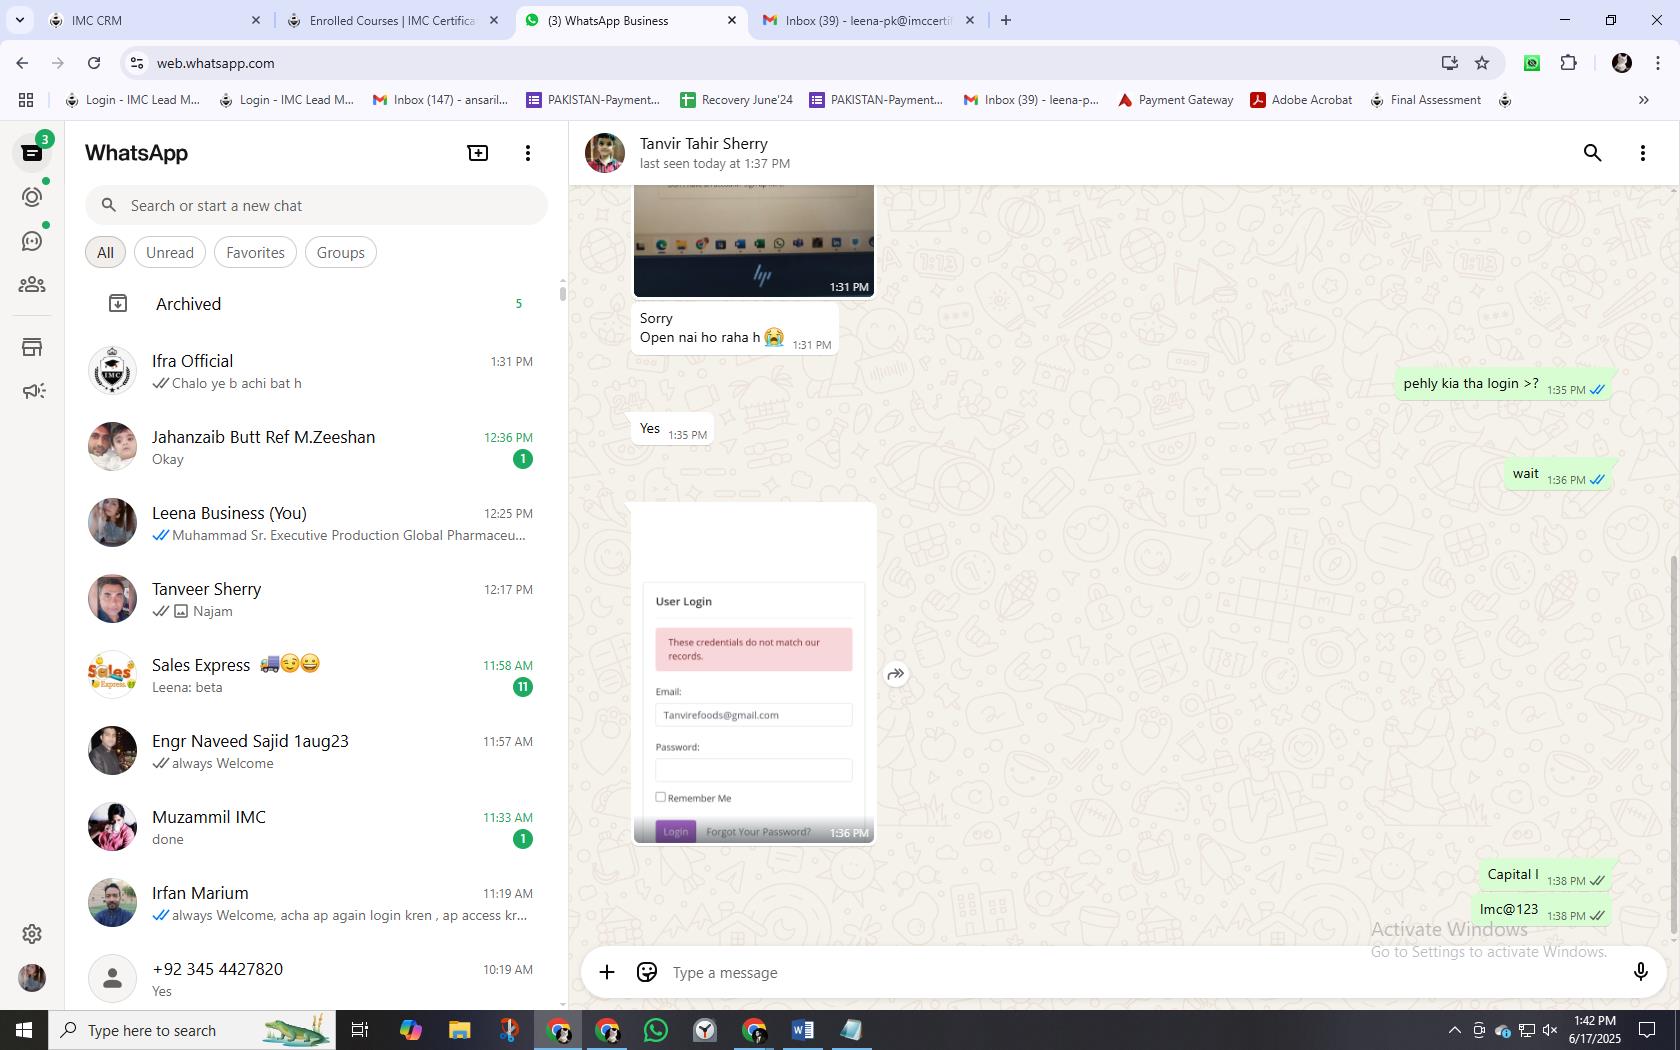Open the conversation menu dots
The image size is (1680, 1050).
click(1642, 153)
